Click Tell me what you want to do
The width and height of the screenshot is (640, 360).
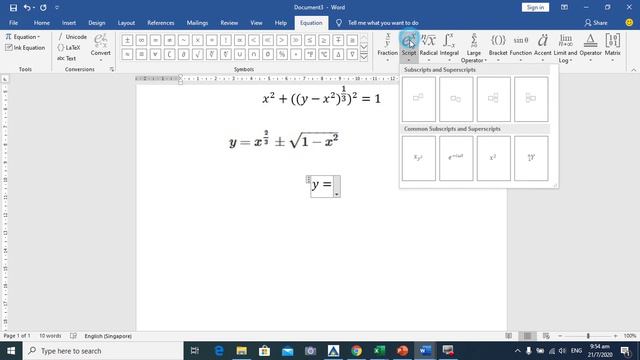pos(383,23)
